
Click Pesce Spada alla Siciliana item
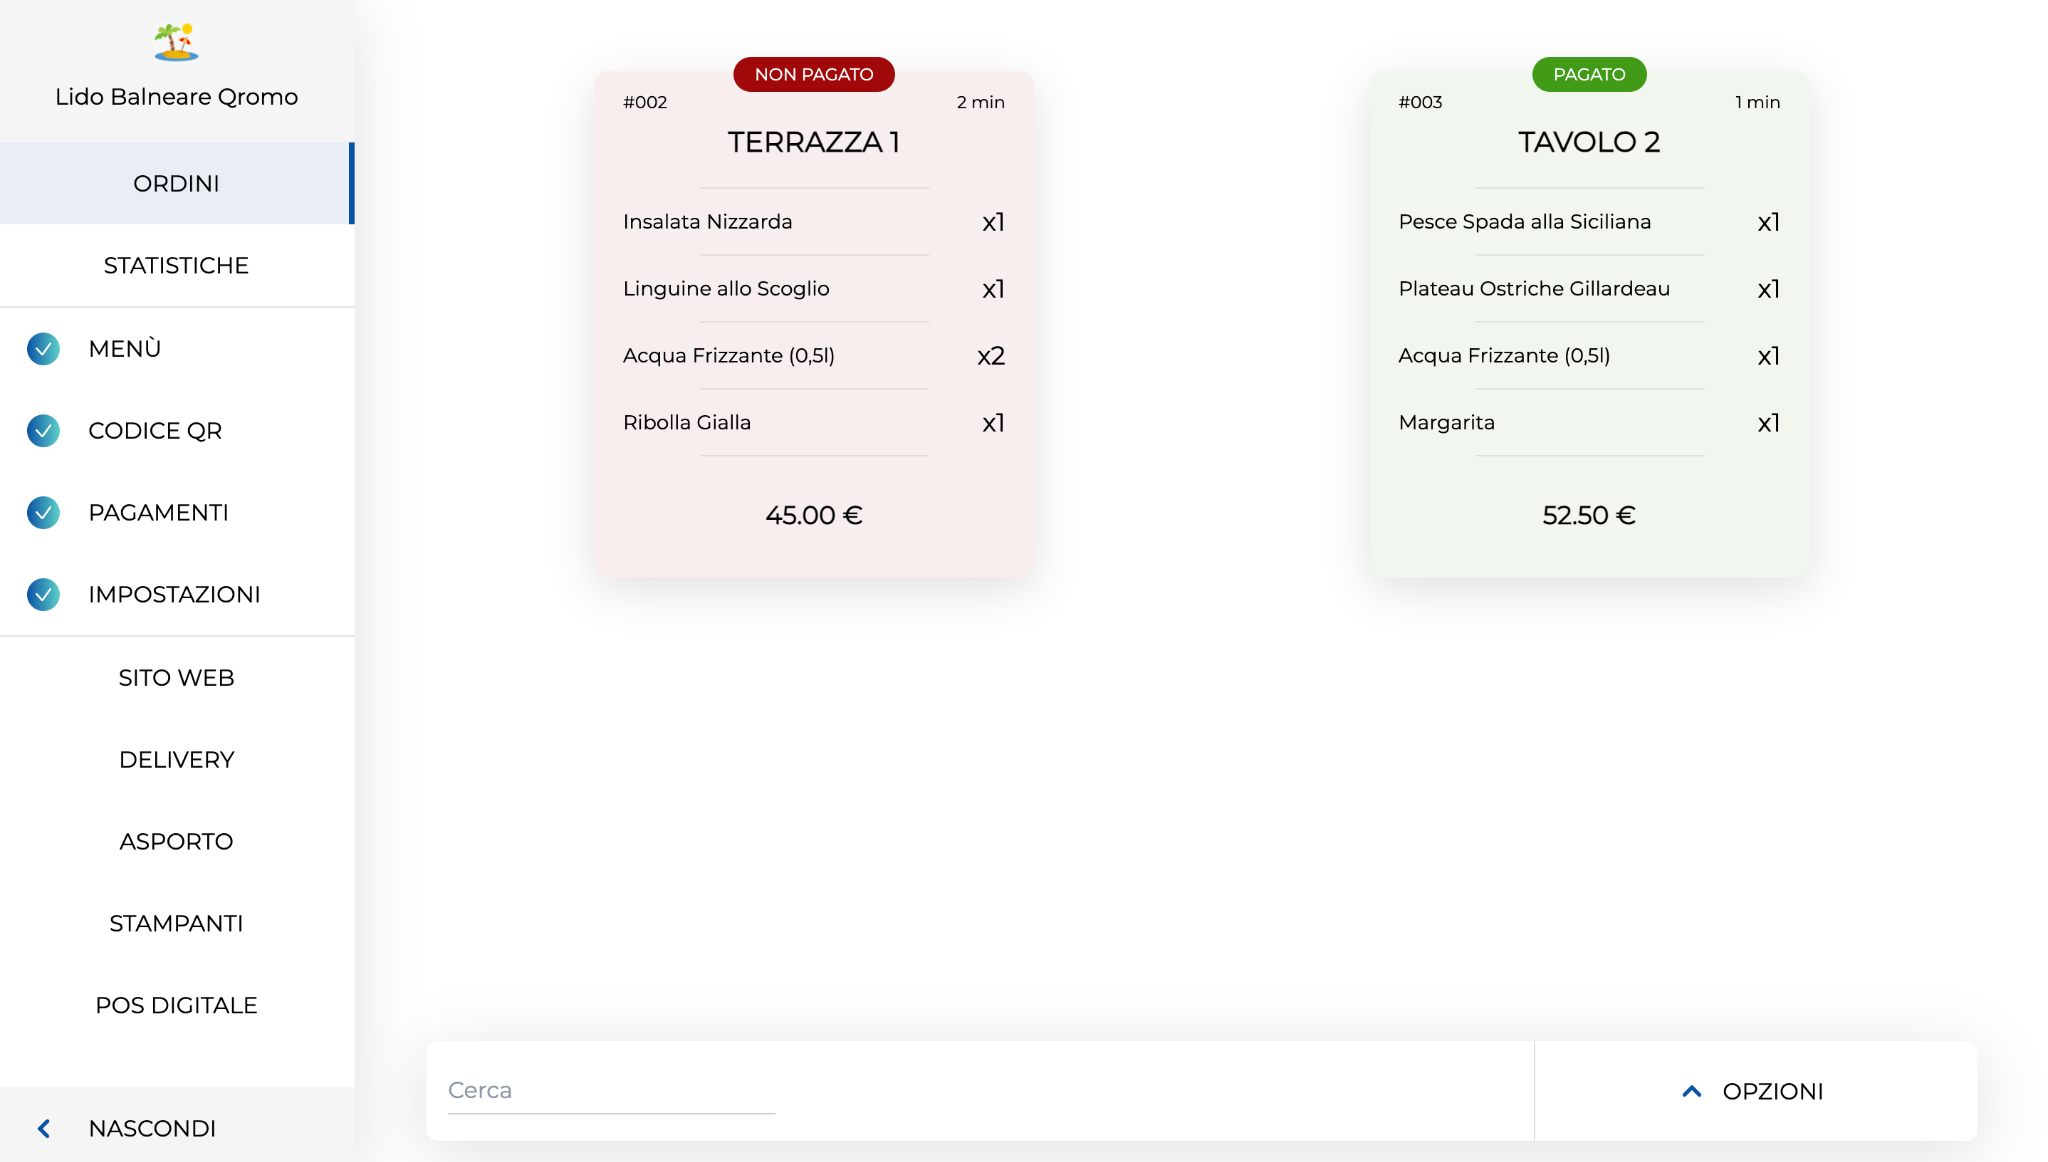coord(1524,221)
